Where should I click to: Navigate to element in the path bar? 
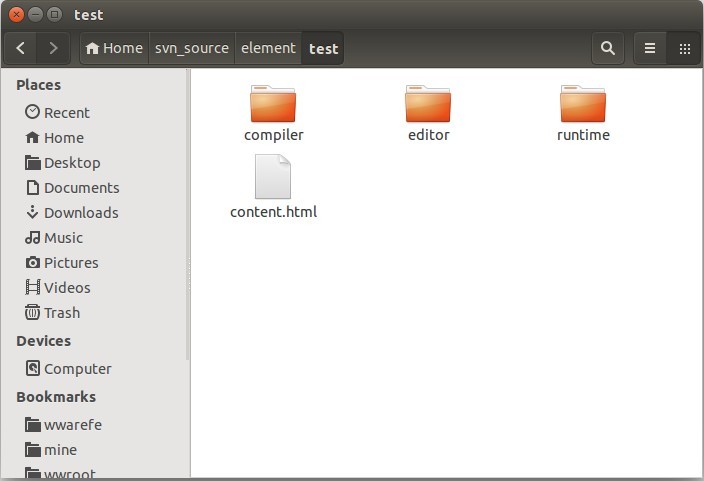click(268, 48)
